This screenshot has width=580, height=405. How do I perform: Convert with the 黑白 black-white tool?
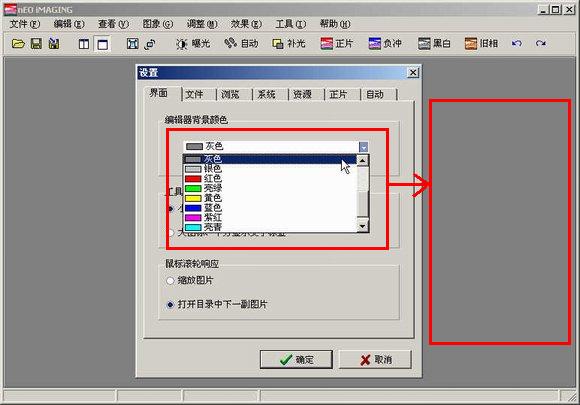(x=434, y=44)
